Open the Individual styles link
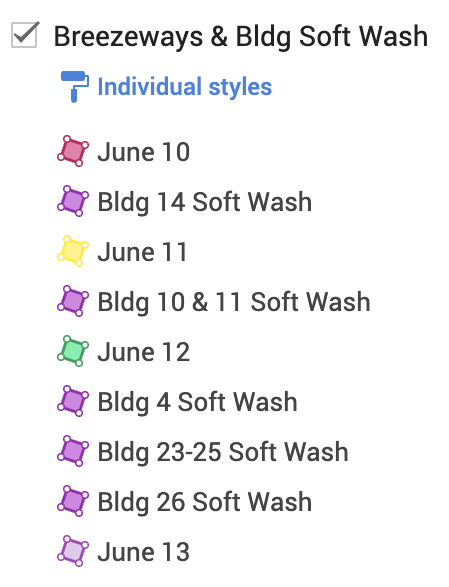Image resolution: width=449 pixels, height=587 pixels. (185, 87)
